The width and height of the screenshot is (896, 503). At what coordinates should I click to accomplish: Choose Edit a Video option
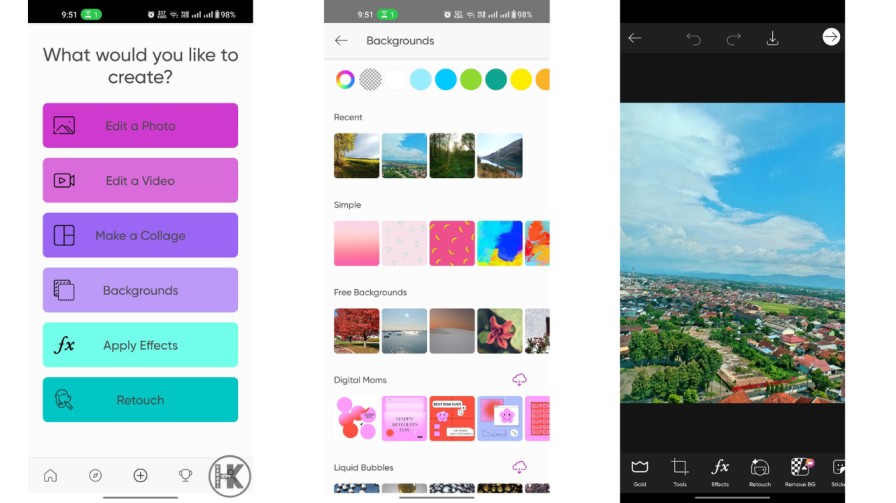[140, 180]
